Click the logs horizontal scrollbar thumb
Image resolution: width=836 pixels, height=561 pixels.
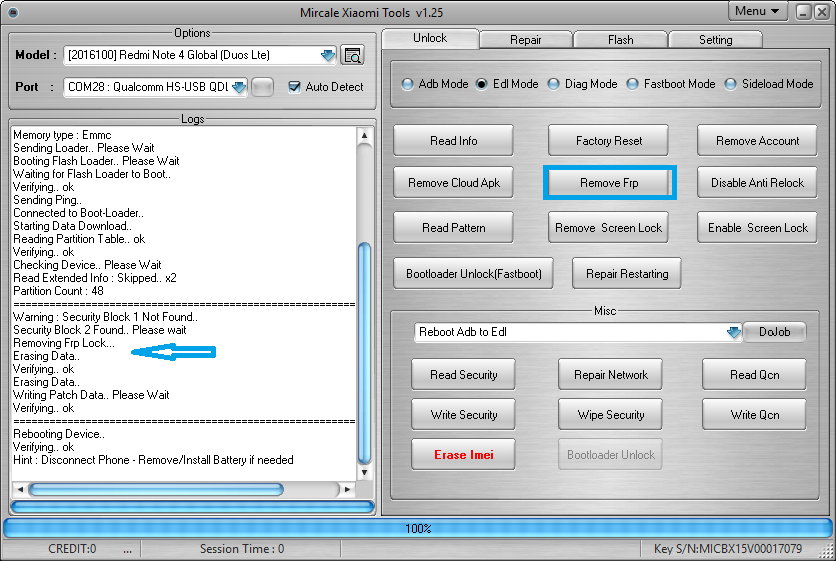coord(156,489)
